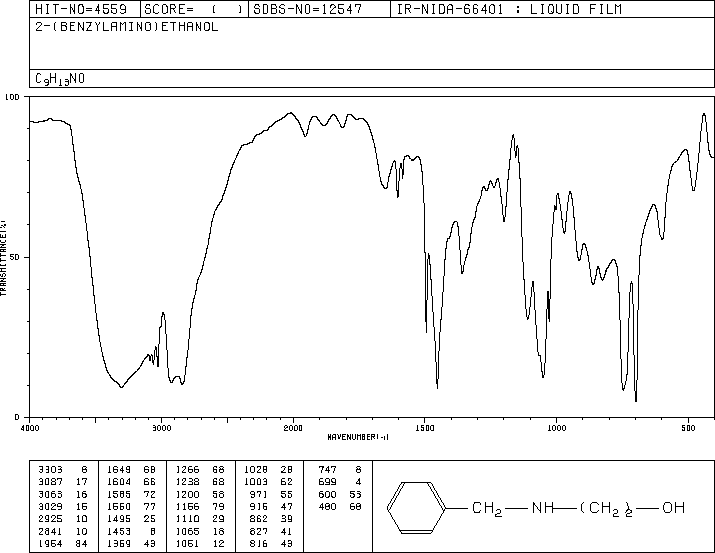715x553 pixels.
Task: Click the 500 tick on the wavenumber axis
Action: click(x=688, y=428)
